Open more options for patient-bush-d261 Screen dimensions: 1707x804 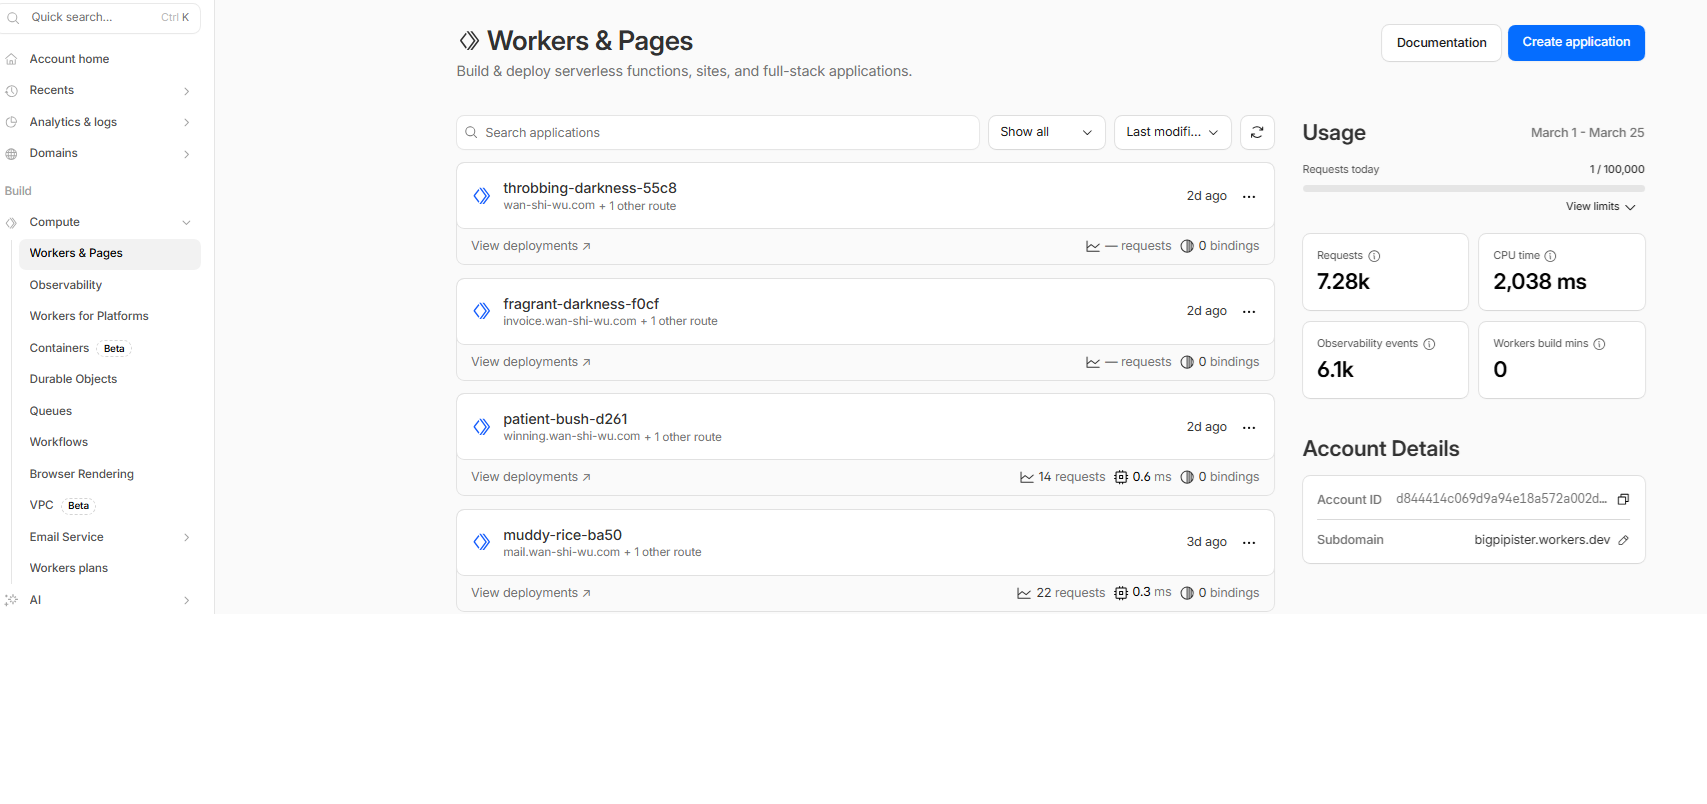point(1249,427)
